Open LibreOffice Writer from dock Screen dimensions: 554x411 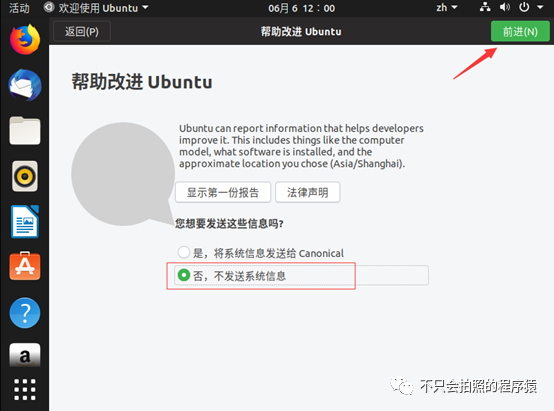point(25,222)
